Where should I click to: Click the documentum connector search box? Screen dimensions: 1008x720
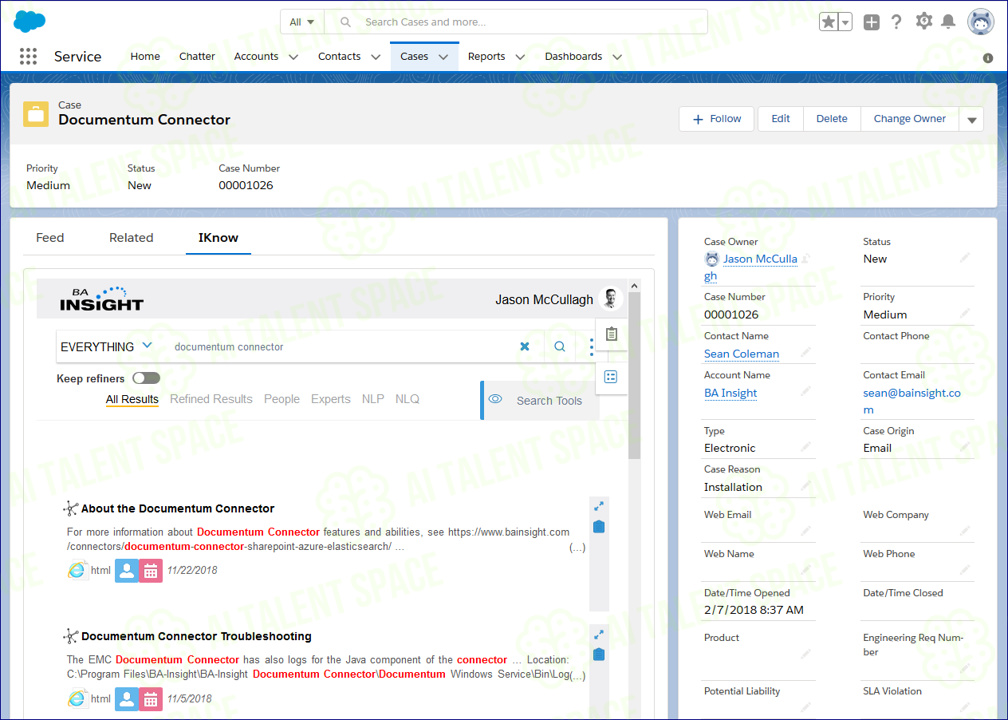pos(341,346)
